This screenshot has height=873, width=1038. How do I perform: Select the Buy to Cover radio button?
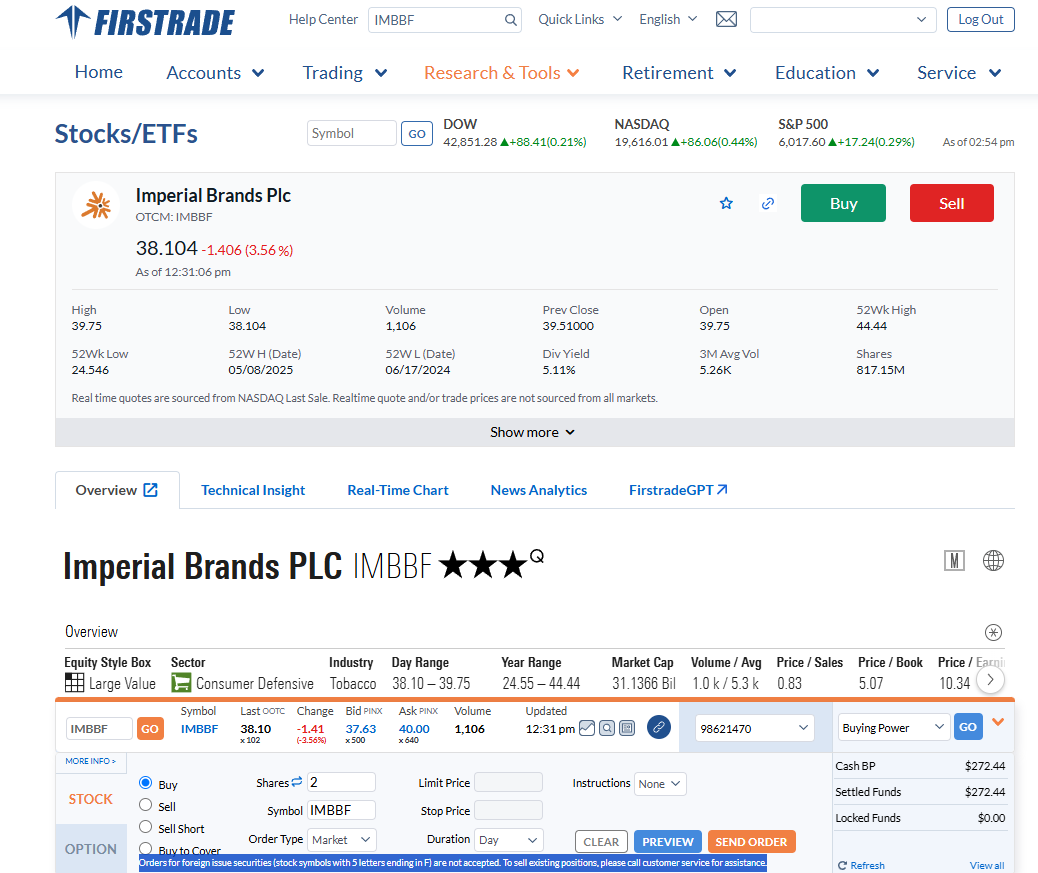click(x=146, y=849)
